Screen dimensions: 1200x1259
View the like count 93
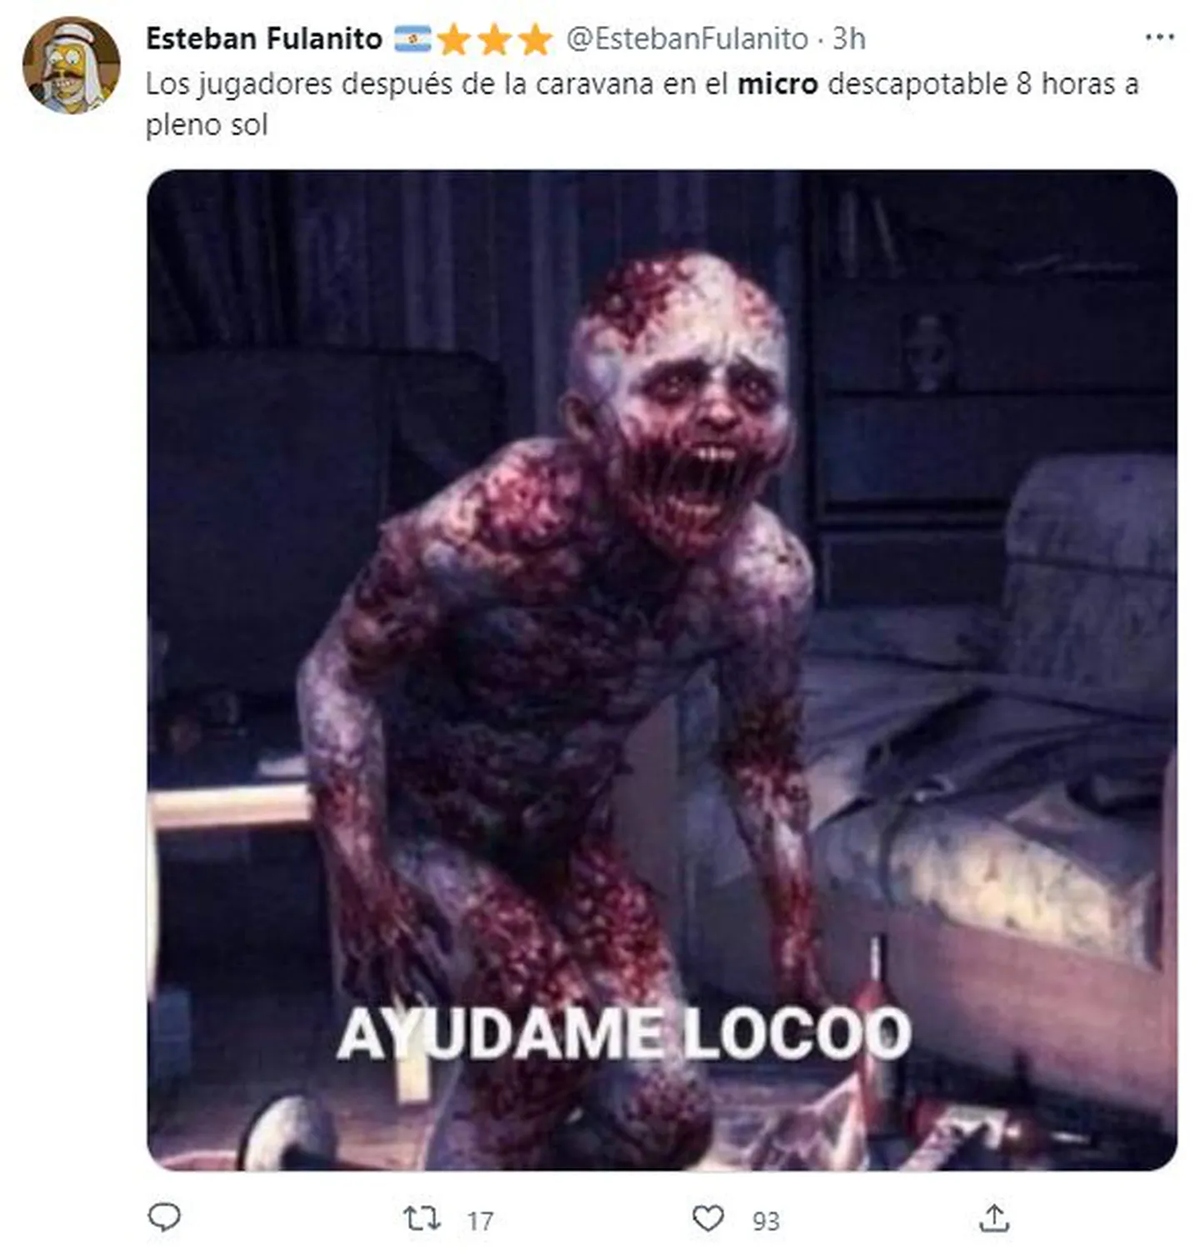coord(766,1221)
